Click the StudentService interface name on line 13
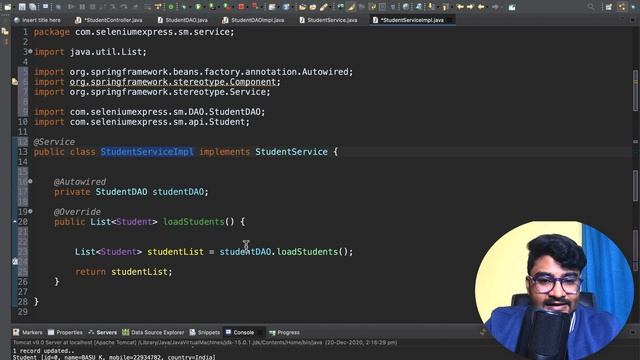 (291, 152)
